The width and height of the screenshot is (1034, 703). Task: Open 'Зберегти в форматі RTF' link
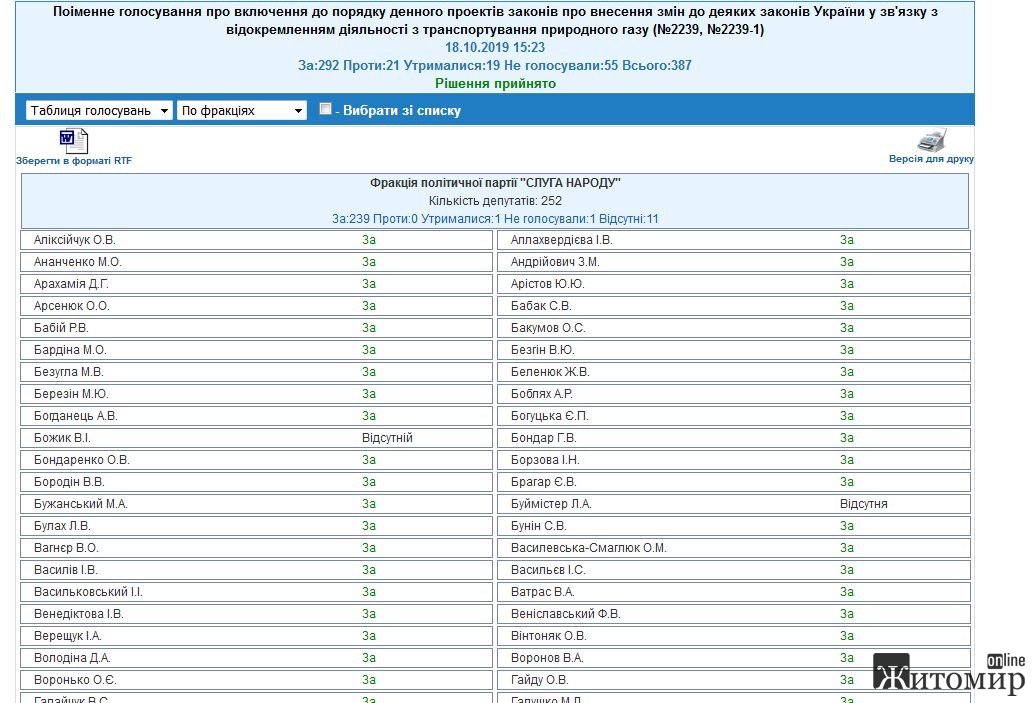[x=74, y=160]
